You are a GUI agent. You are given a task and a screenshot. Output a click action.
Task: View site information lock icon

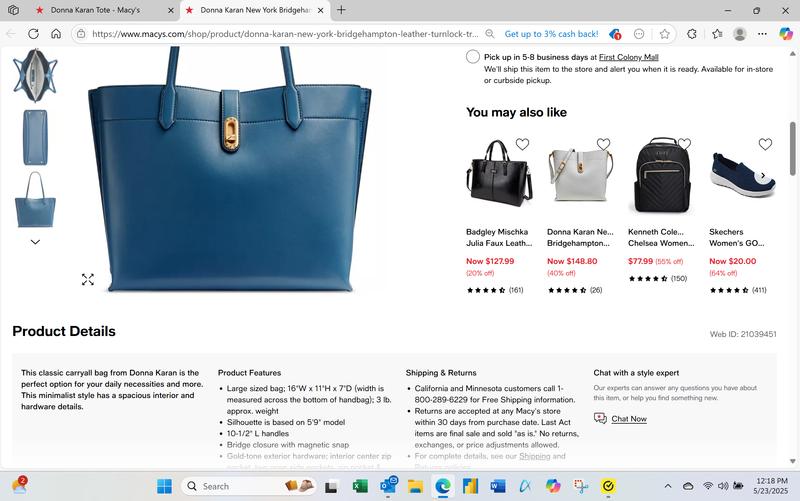tap(81, 34)
